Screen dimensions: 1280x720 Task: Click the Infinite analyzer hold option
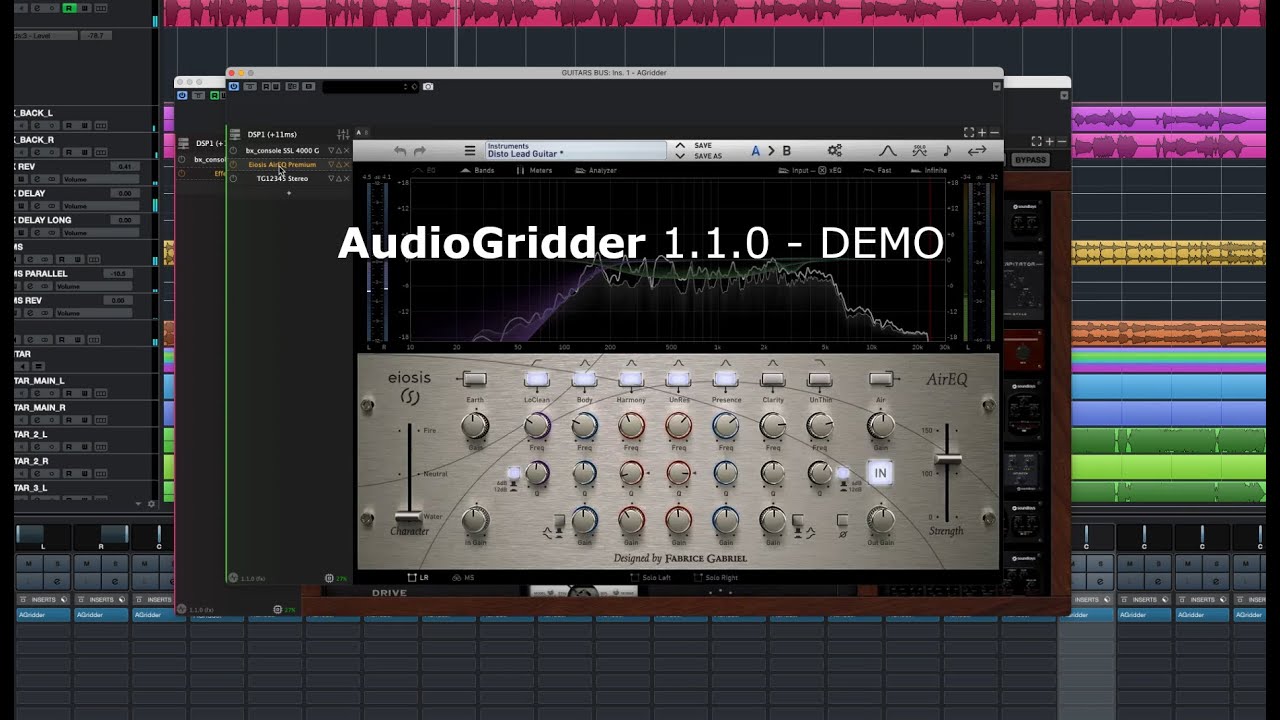[930, 170]
